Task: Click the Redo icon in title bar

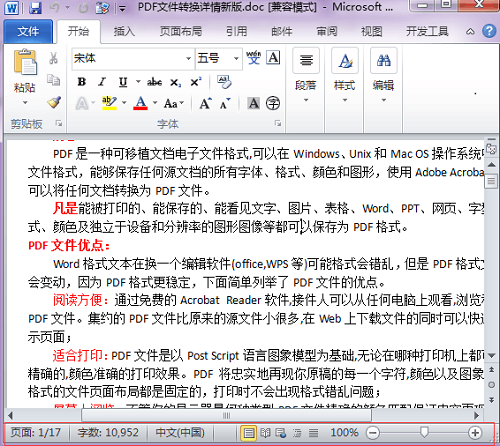Action: pos(83,8)
